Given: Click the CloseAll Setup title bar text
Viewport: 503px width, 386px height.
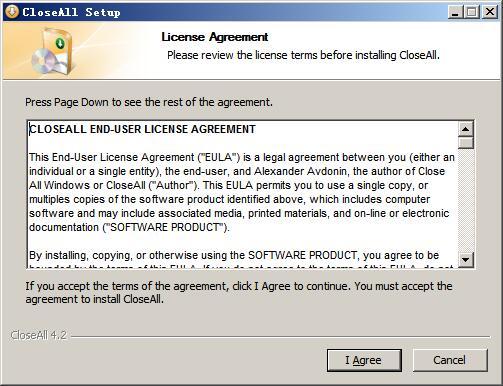Looking at the screenshot, I should (71, 12).
